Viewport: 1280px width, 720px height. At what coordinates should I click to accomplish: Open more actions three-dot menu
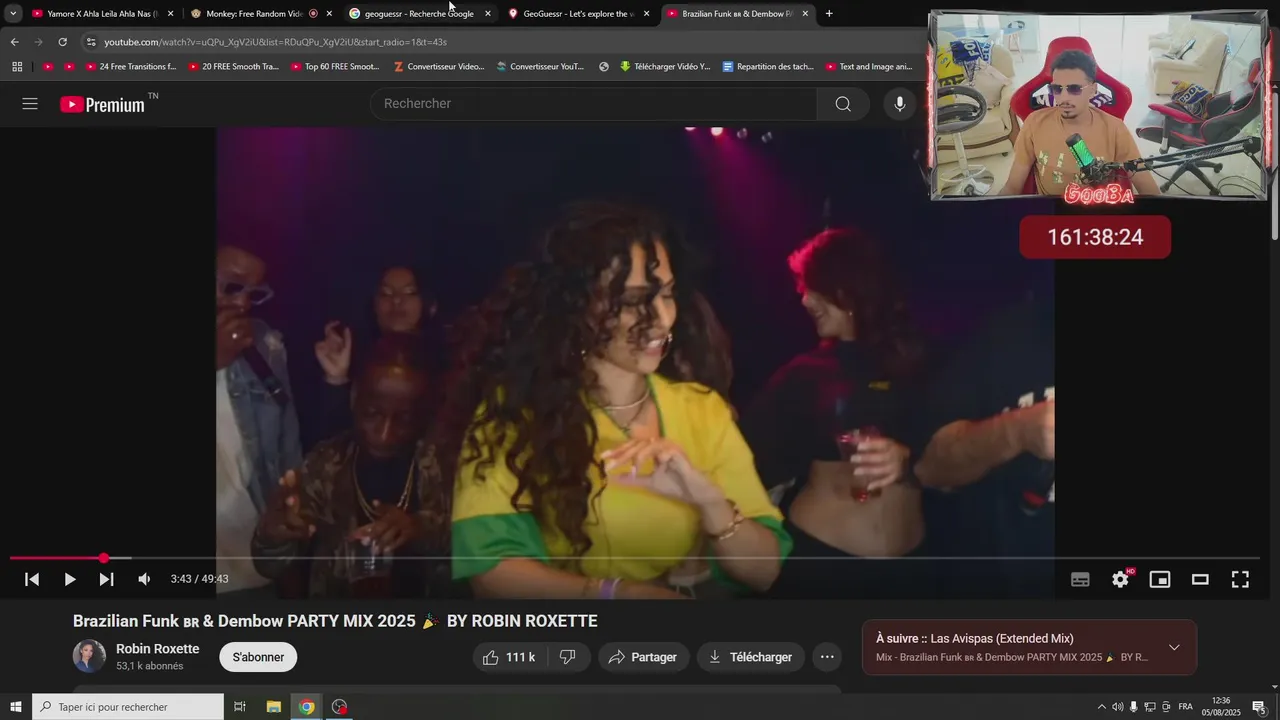click(827, 657)
